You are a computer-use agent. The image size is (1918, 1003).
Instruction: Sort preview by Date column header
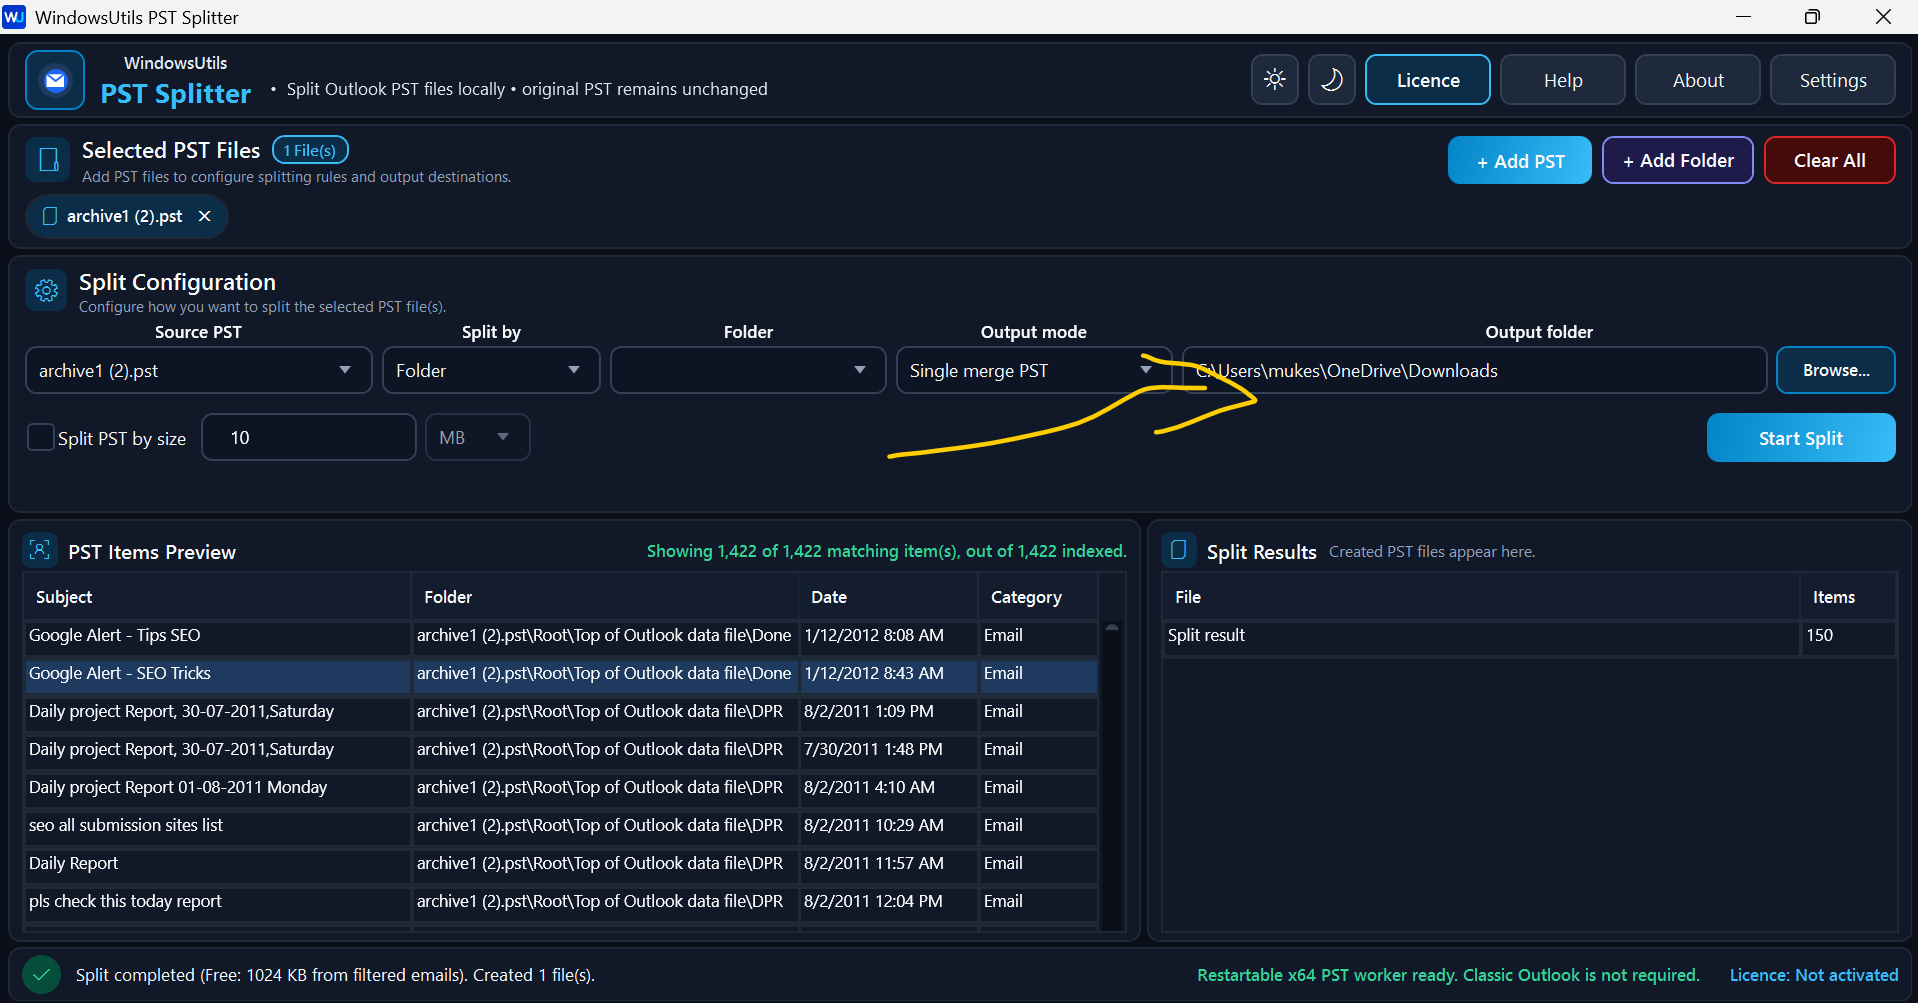tap(888, 597)
